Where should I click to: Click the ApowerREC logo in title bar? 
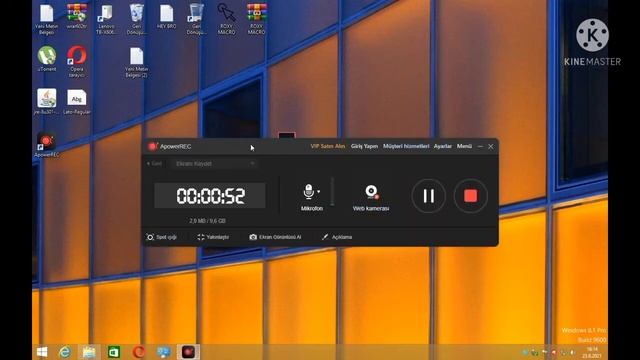pos(153,146)
